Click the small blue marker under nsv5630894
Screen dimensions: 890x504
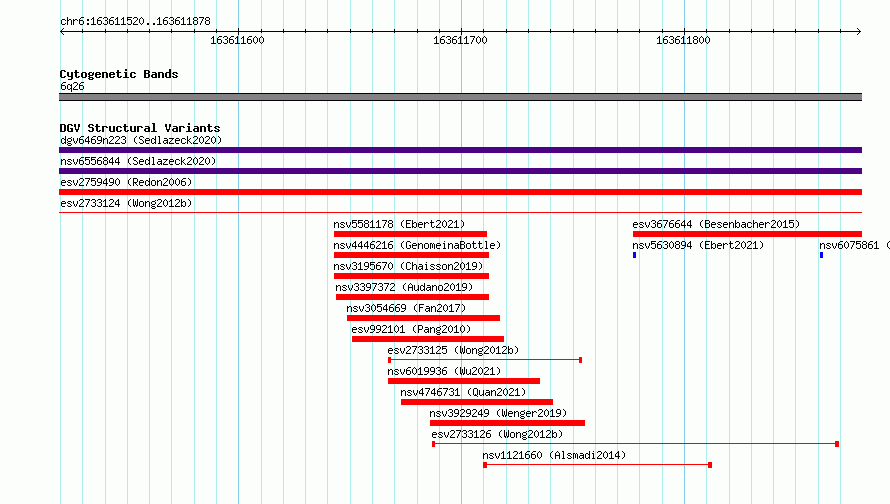(x=635, y=255)
